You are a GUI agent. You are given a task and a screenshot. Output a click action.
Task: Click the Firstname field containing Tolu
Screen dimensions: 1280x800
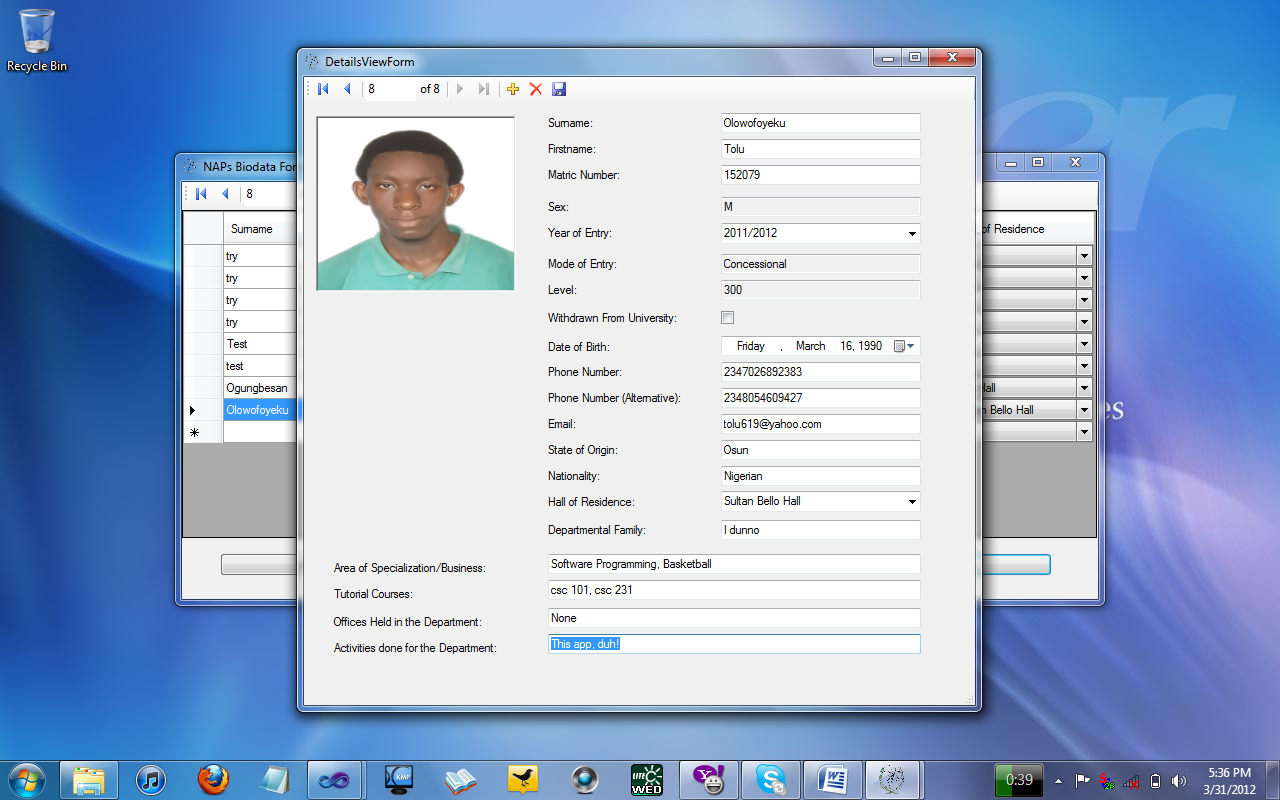820,149
